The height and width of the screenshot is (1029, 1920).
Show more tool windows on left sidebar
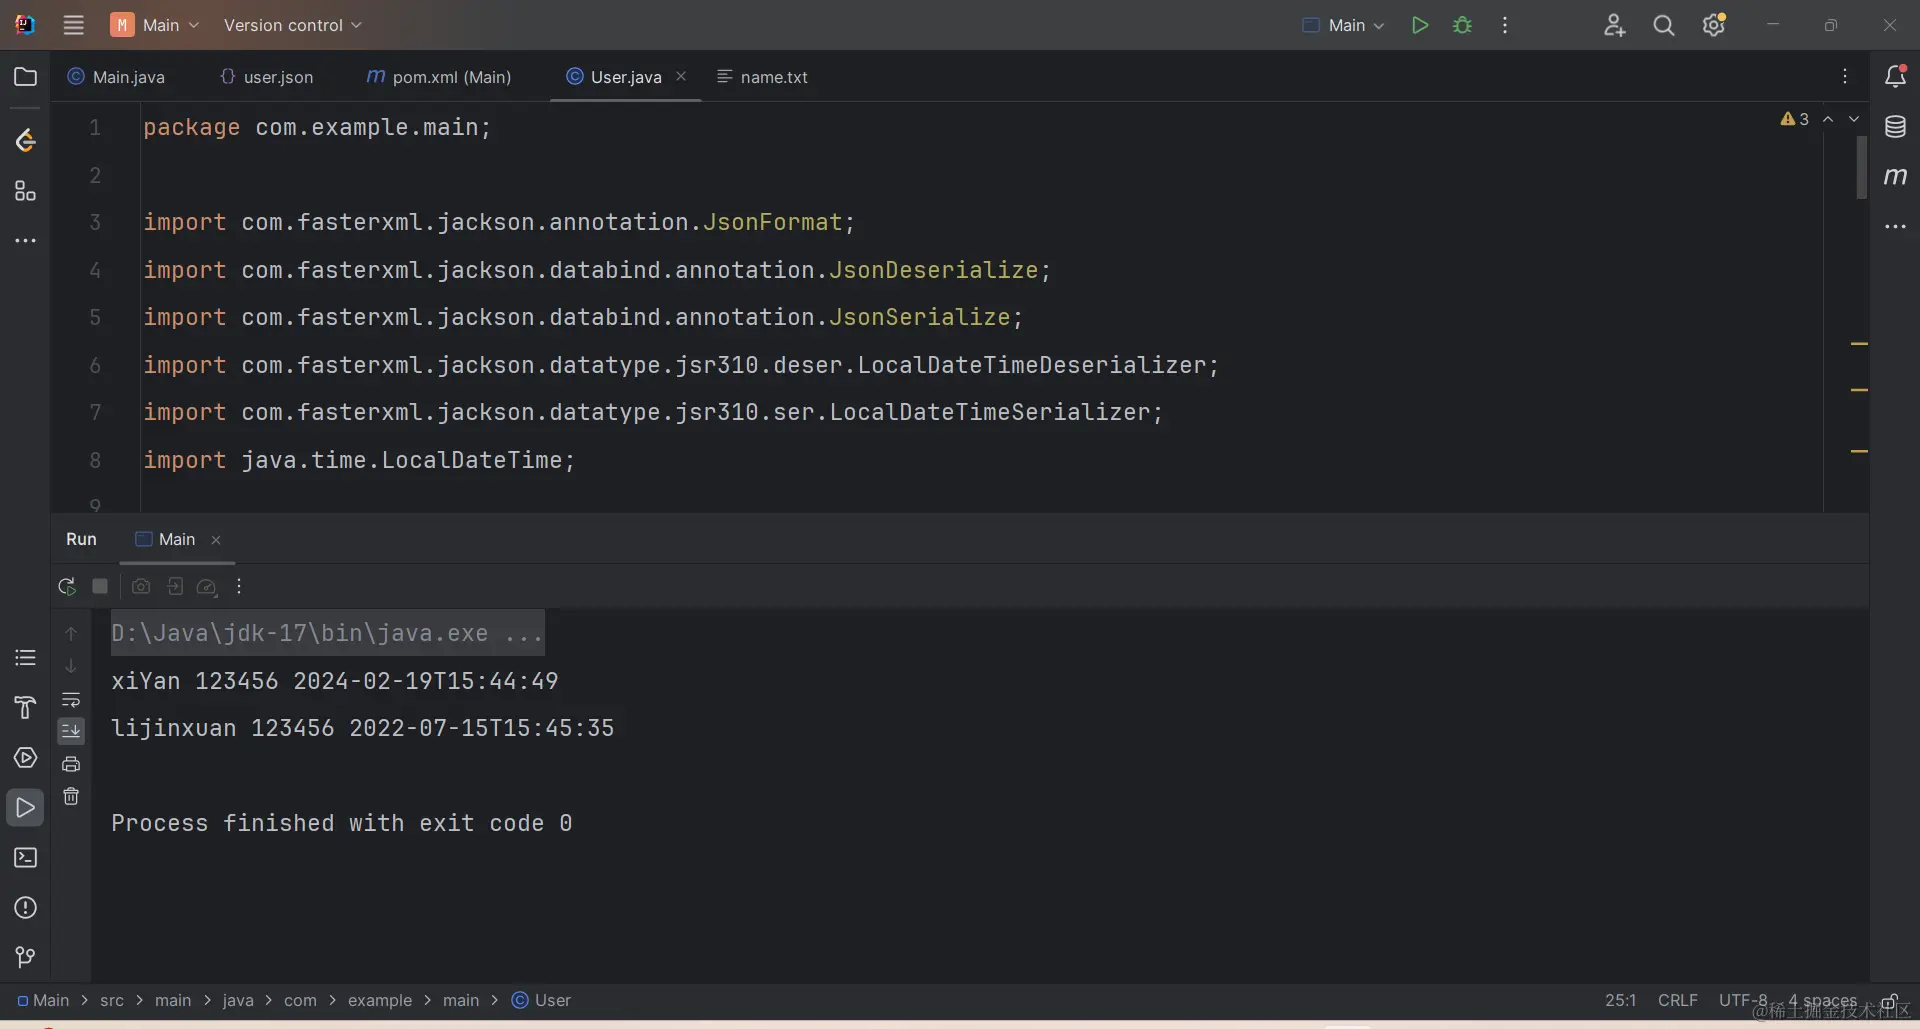[x=26, y=241]
